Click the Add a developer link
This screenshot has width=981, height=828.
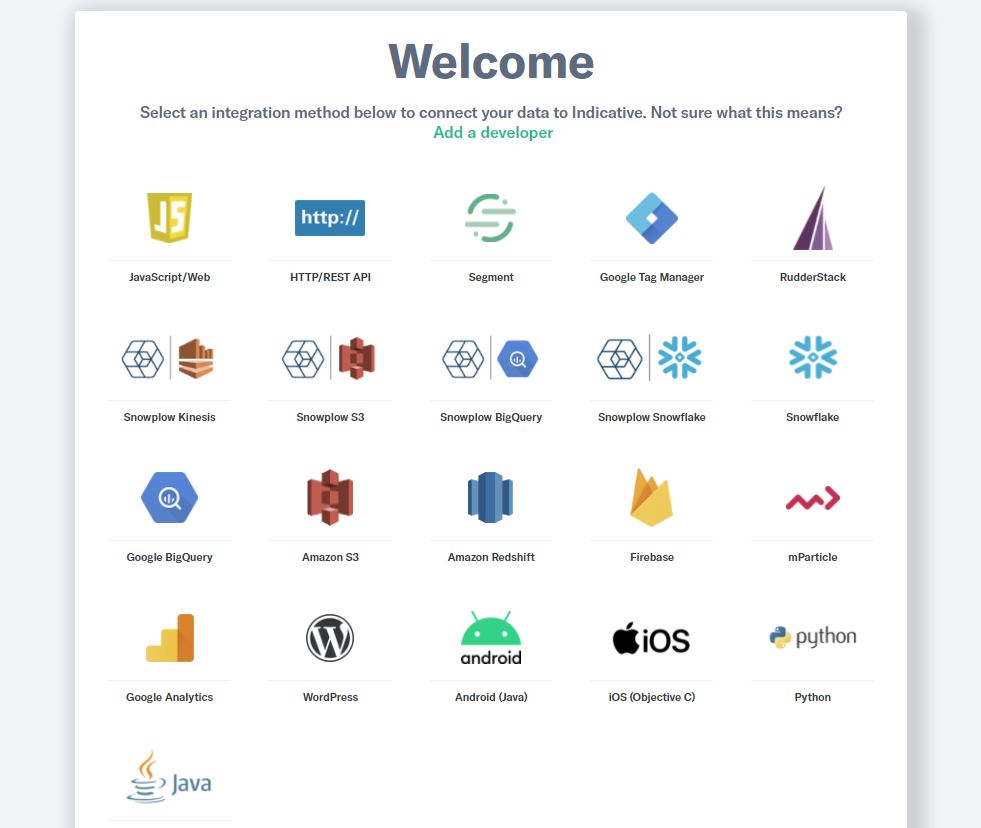click(x=493, y=133)
